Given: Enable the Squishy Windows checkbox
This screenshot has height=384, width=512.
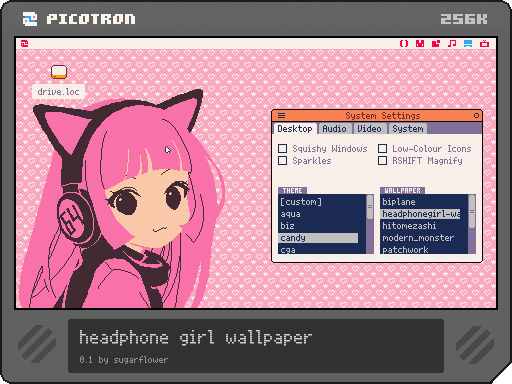Looking at the screenshot, I should 282,148.
